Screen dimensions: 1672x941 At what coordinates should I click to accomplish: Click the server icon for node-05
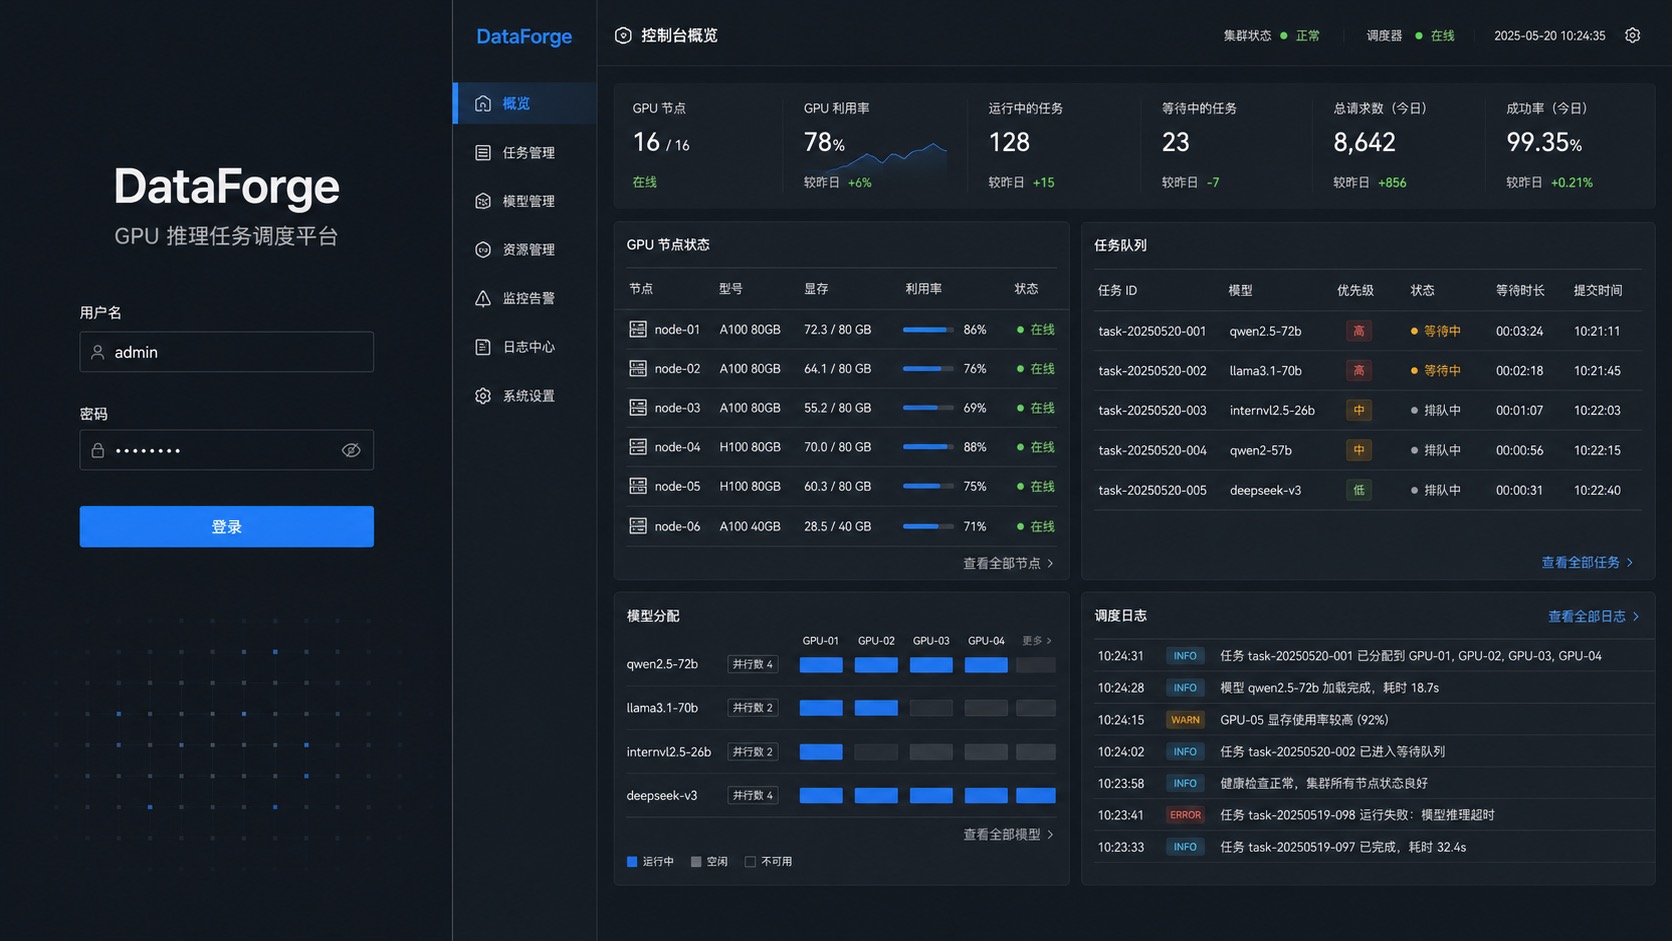click(x=637, y=486)
